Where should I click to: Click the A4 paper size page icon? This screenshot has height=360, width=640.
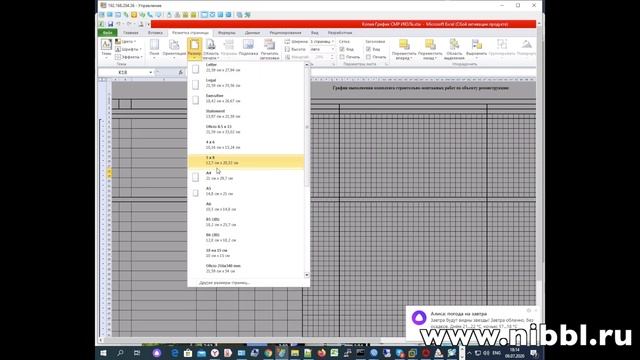pos(196,177)
